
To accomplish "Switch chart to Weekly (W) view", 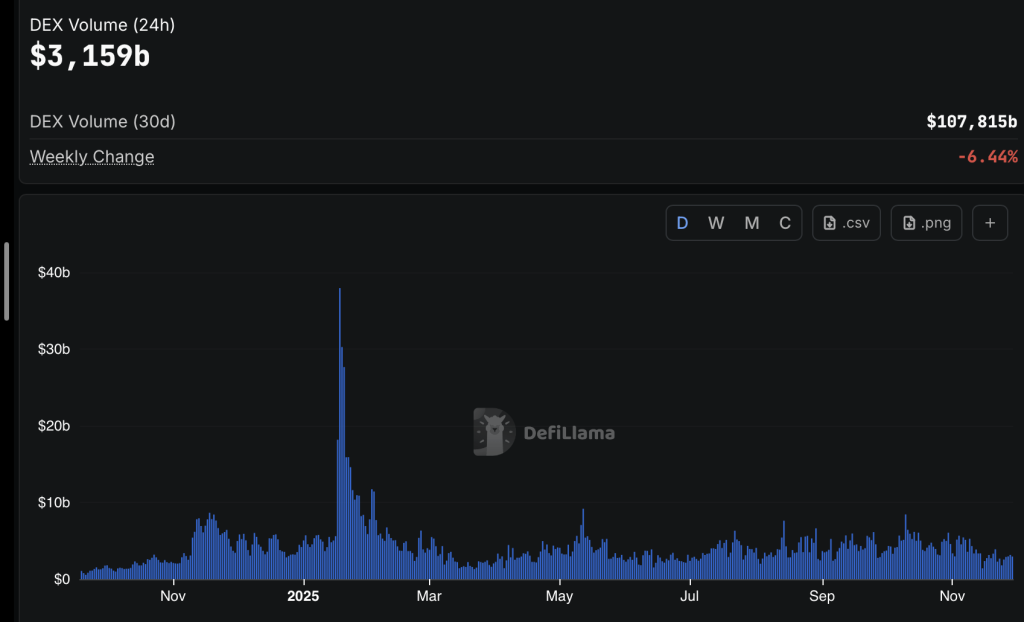I will (716, 223).
